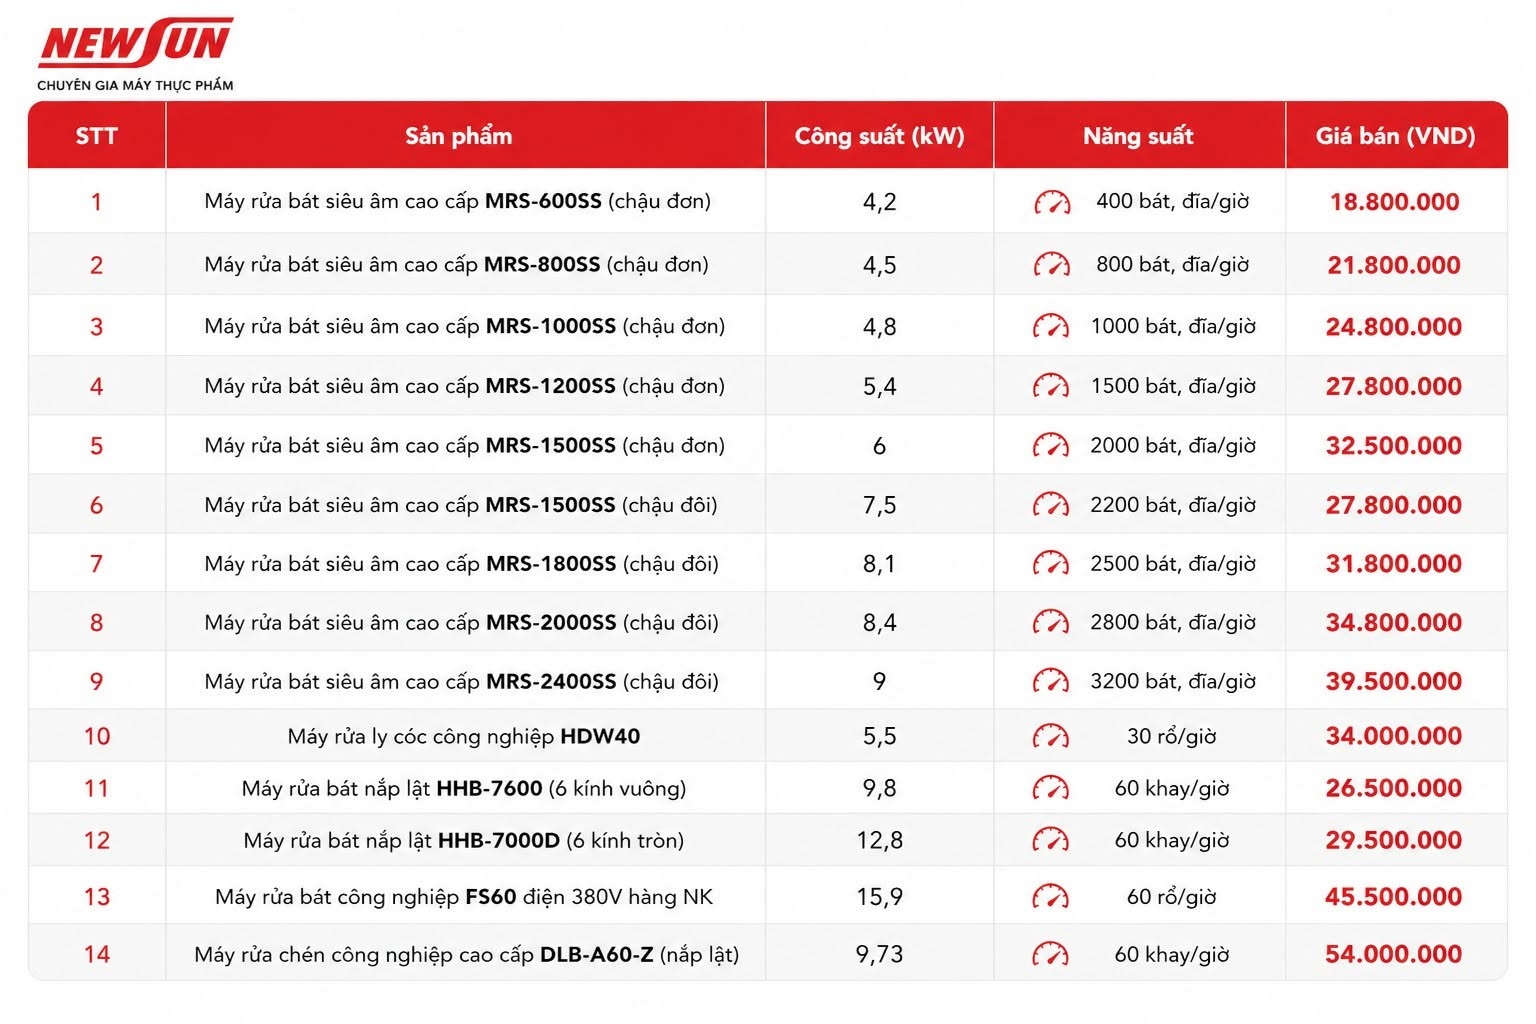
Task: Click the NEWSUN logo
Action: 135,54
